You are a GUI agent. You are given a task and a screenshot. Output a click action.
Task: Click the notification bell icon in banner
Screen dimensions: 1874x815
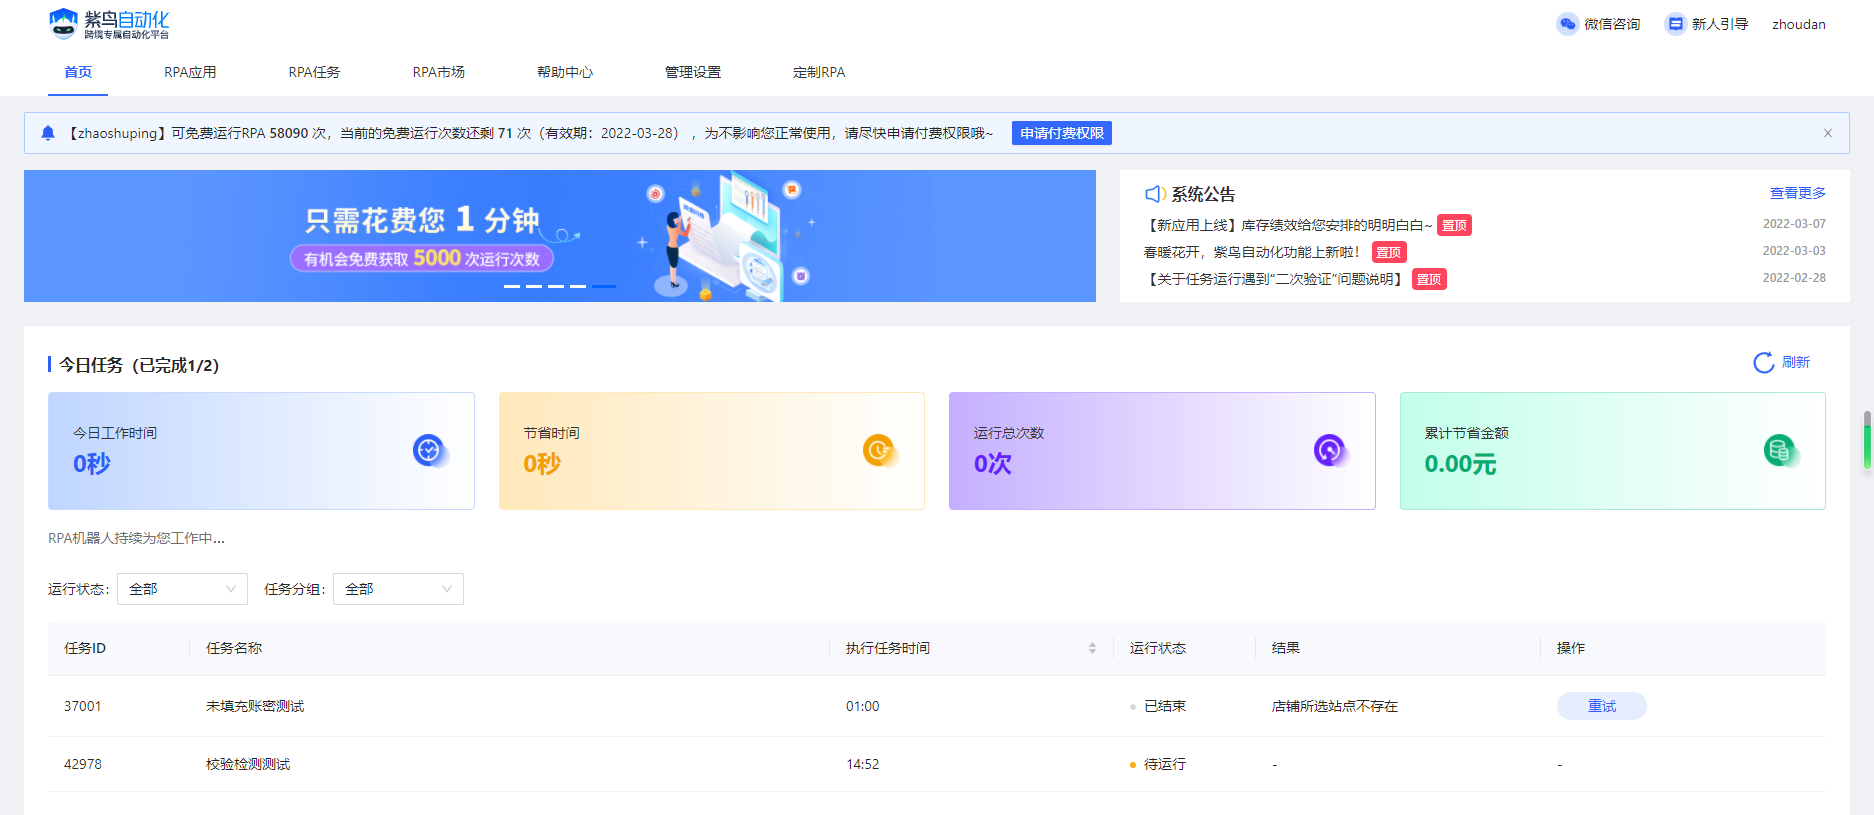coord(48,133)
